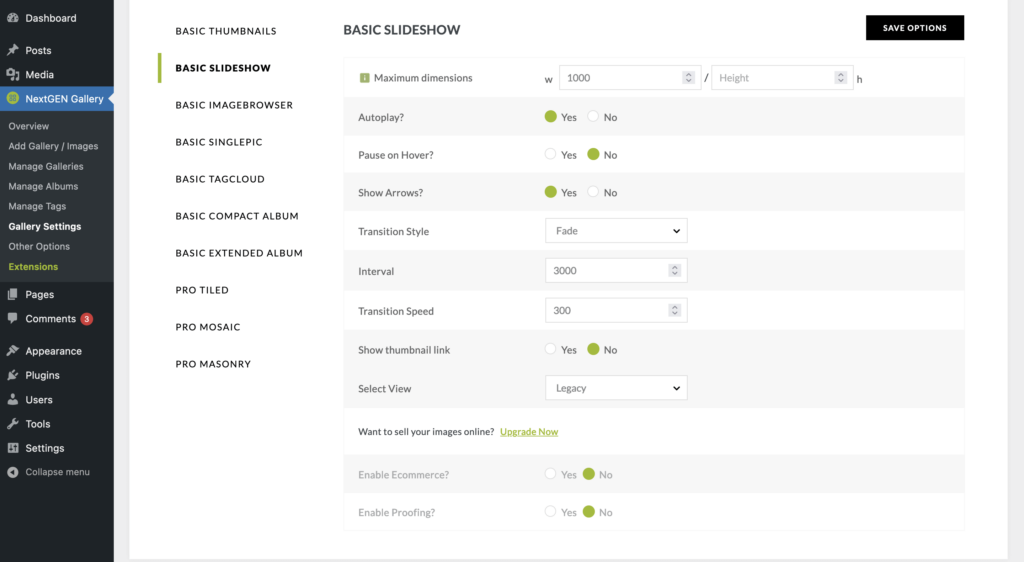
Task: Select Yes for Show thumbnail link
Action: click(x=551, y=350)
